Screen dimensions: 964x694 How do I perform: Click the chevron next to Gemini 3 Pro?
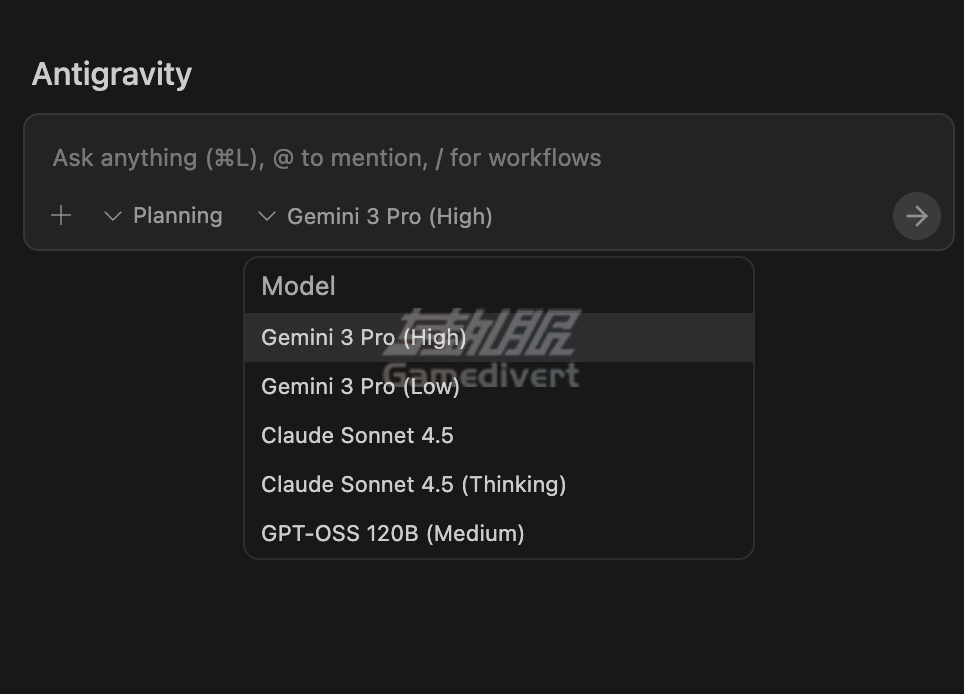(x=266, y=216)
